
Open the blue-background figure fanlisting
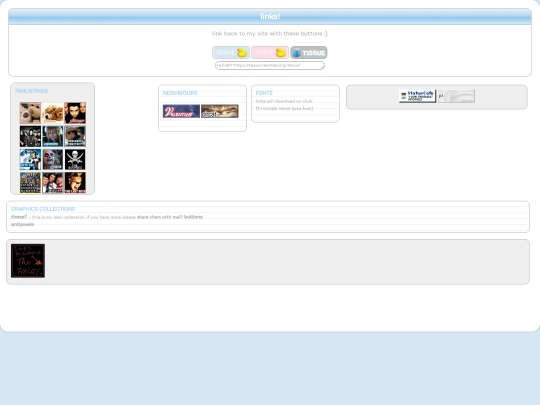(30, 159)
